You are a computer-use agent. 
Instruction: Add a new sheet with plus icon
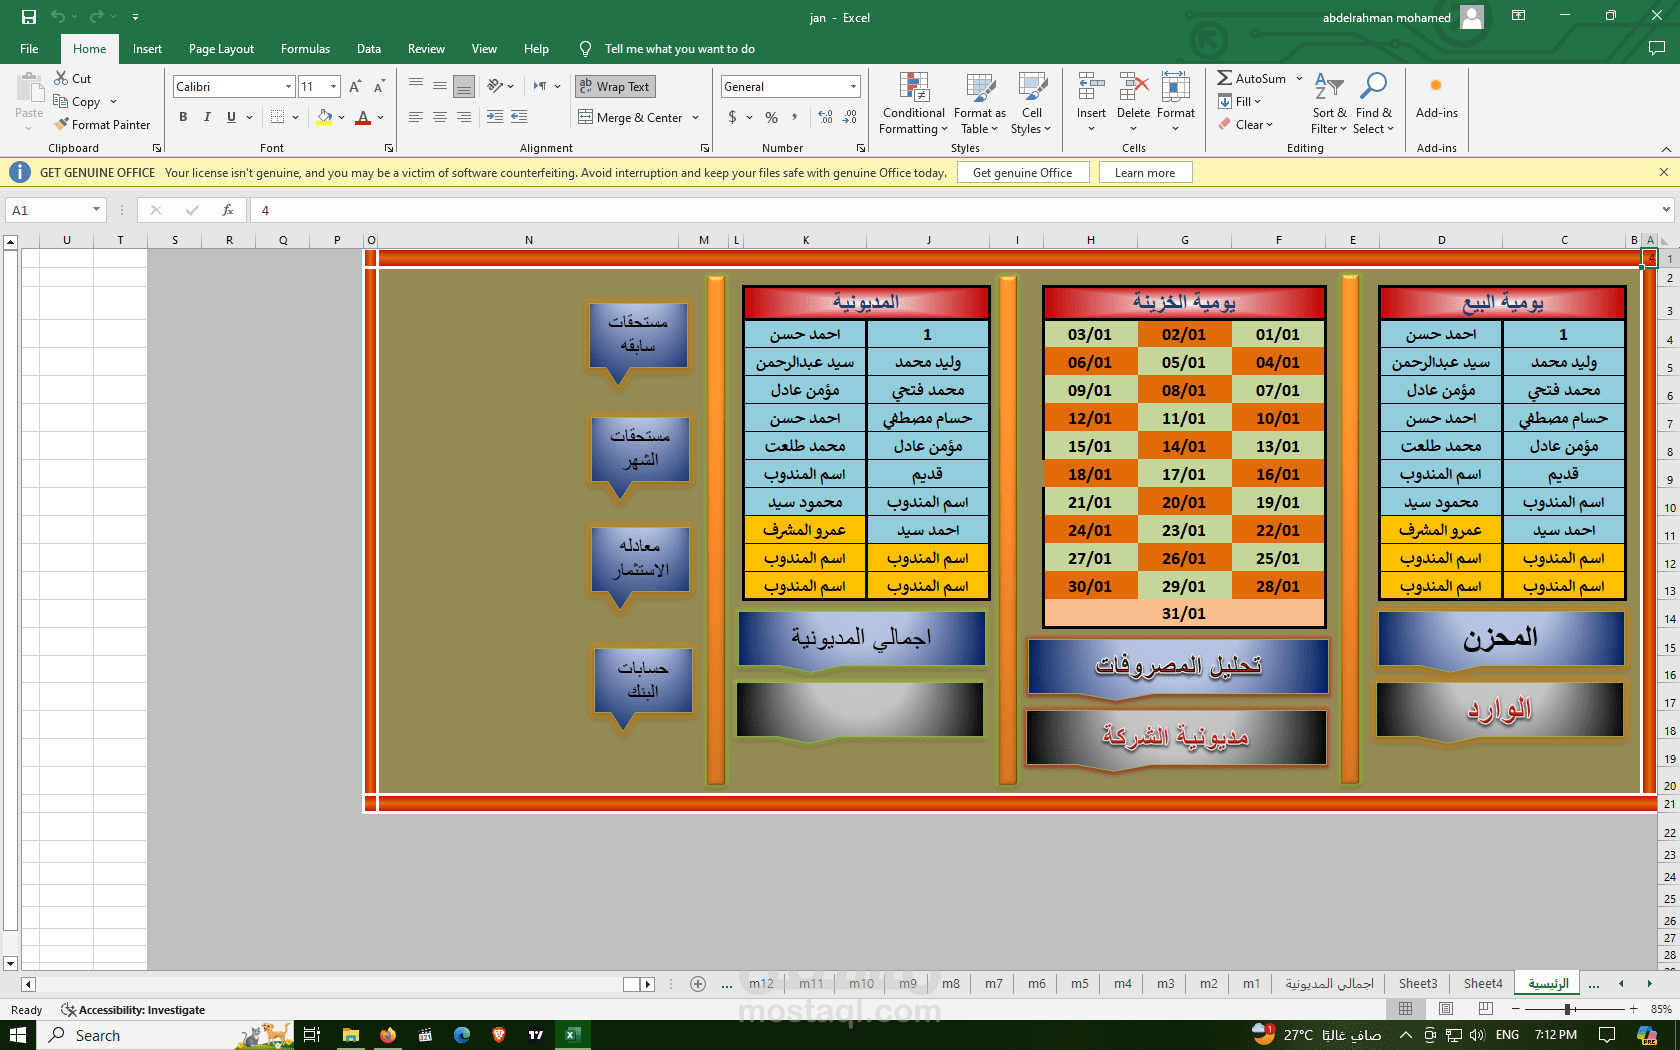(x=698, y=984)
